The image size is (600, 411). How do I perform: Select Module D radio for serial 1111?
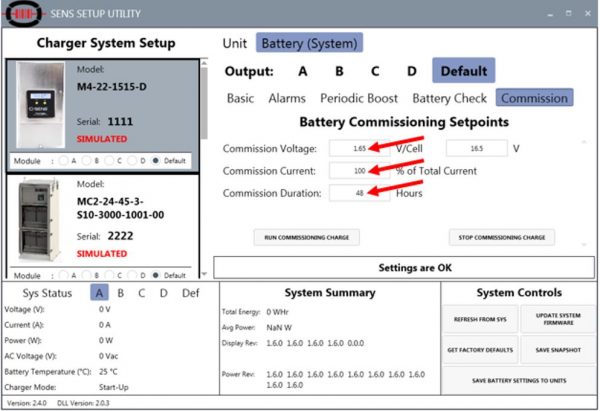pos(132,161)
